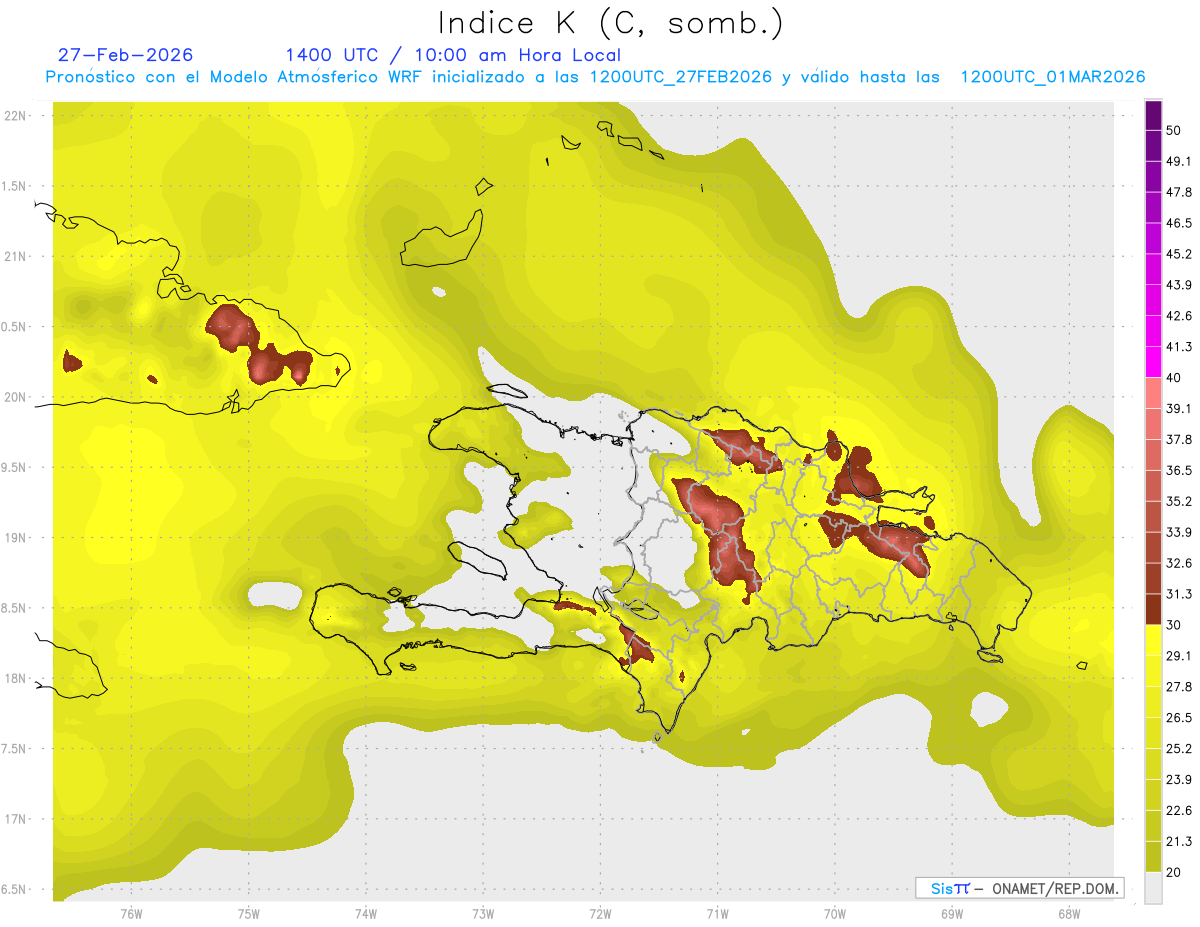Pick the dark brown swatch just above 30
The height and width of the screenshot is (927, 1200).
[x=1153, y=609]
